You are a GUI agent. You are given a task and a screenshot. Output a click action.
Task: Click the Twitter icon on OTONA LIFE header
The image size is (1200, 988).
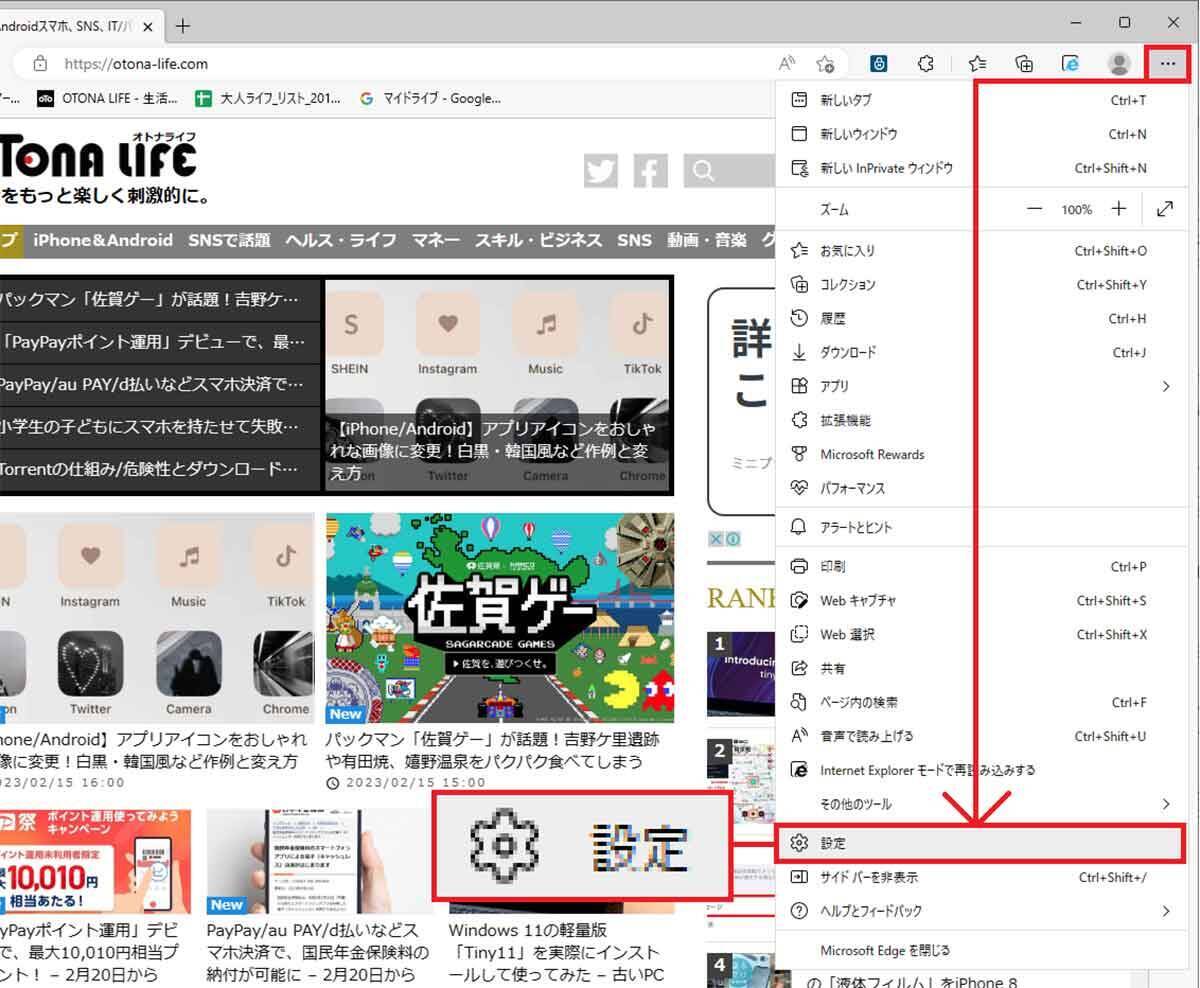pos(600,171)
